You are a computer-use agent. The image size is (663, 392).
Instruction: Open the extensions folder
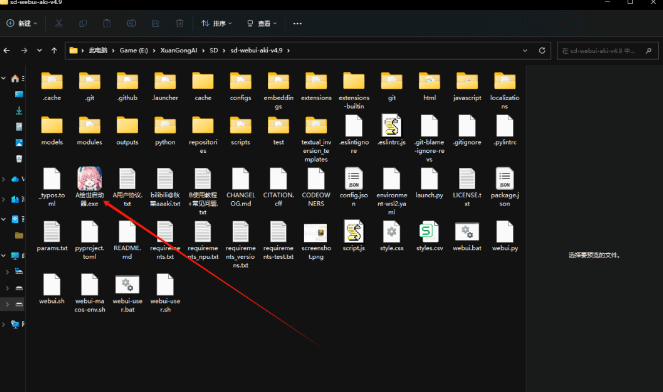pos(316,81)
